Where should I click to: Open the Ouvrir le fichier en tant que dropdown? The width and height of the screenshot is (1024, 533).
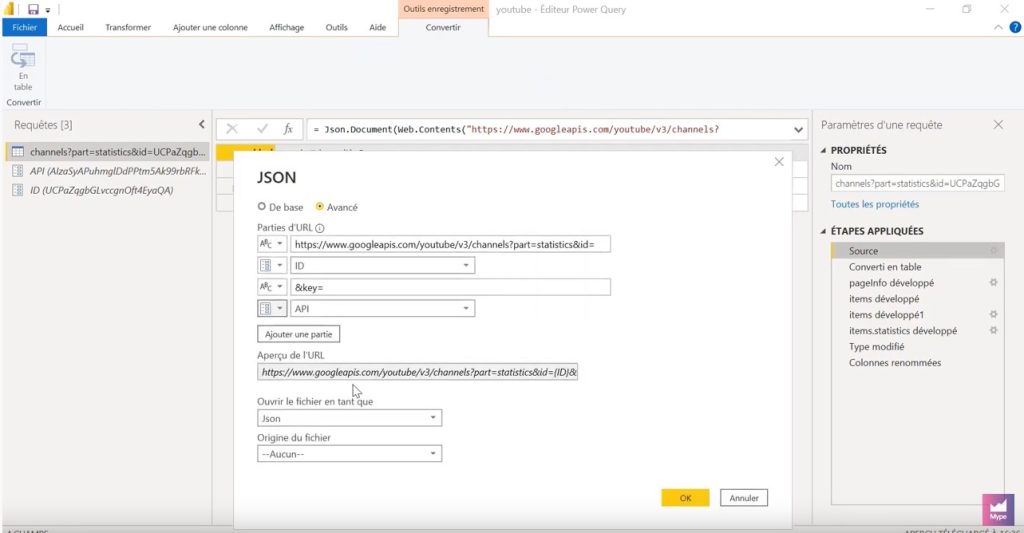tap(349, 418)
